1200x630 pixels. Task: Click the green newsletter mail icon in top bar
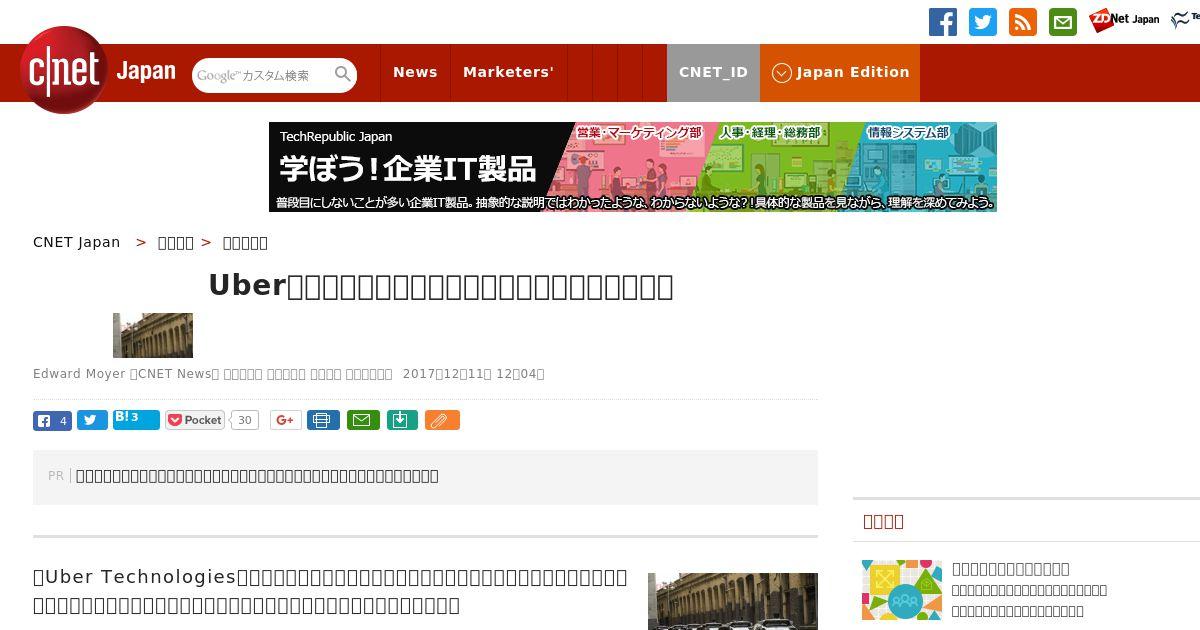pos(1063,22)
